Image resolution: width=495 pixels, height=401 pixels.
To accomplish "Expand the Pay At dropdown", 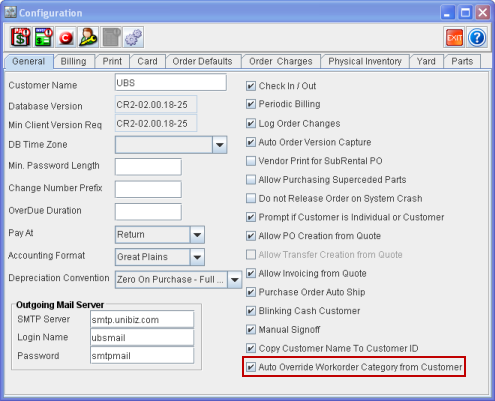I will [197, 235].
